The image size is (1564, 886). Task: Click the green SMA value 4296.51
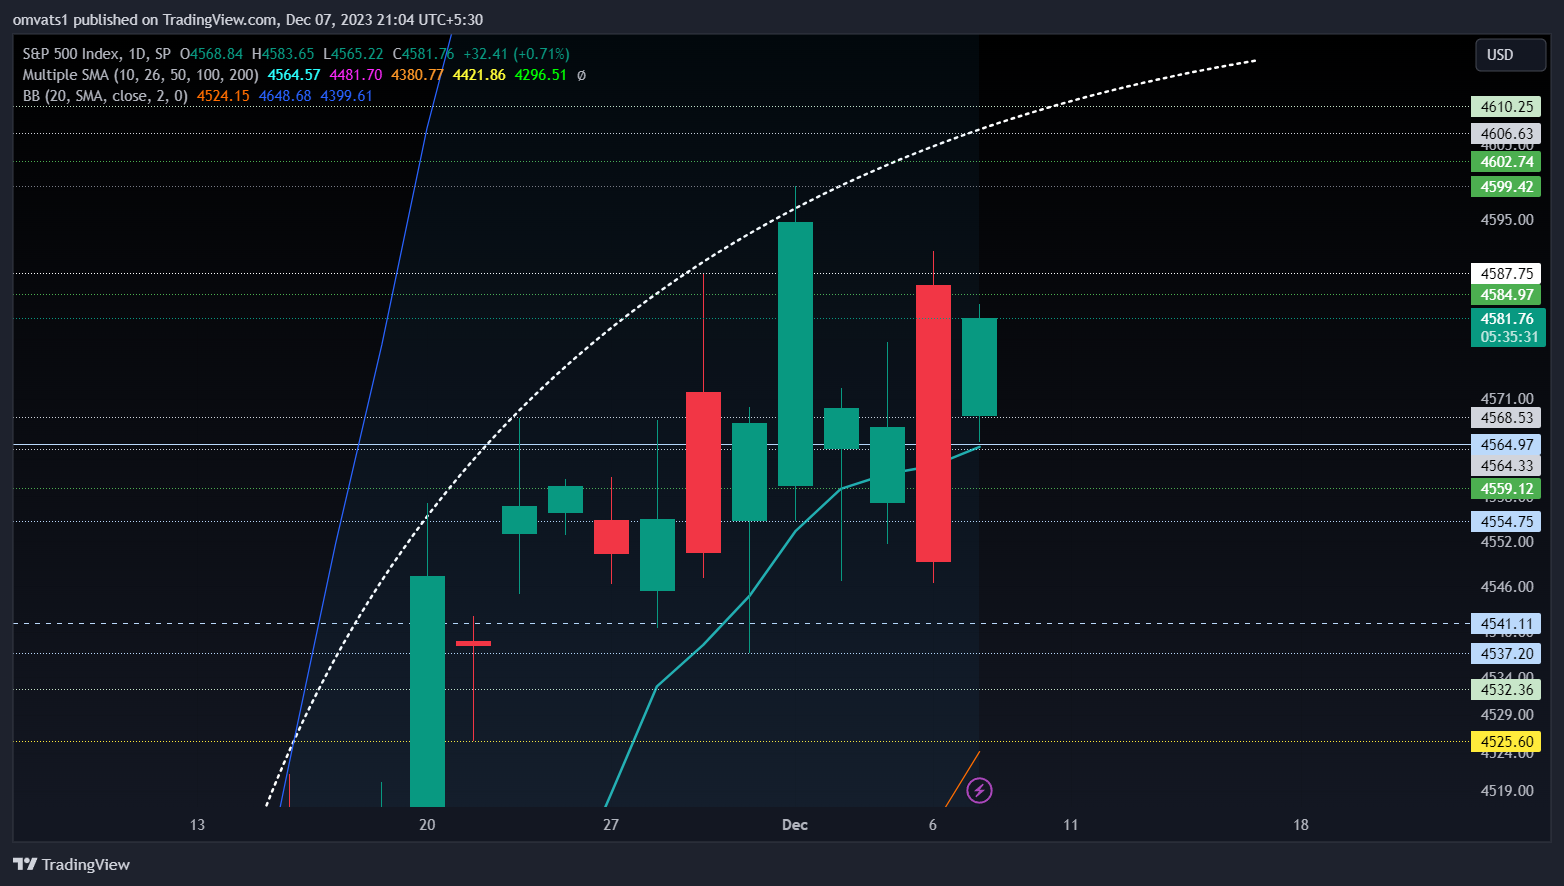click(541, 75)
